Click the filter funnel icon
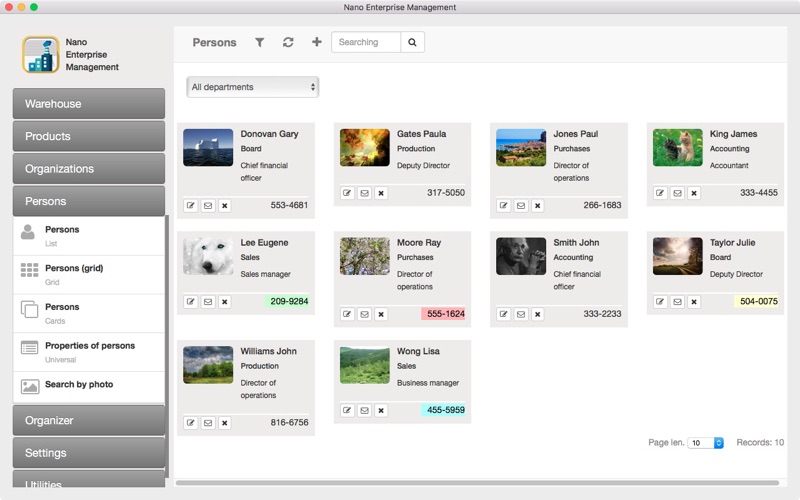 tap(260, 42)
